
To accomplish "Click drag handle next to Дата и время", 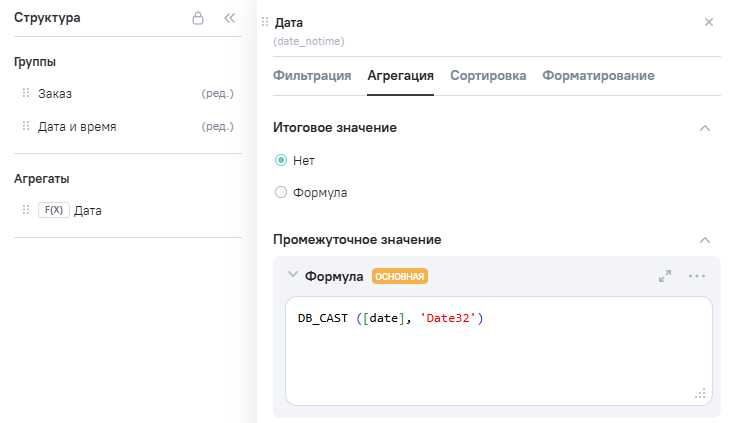I will [x=26, y=126].
